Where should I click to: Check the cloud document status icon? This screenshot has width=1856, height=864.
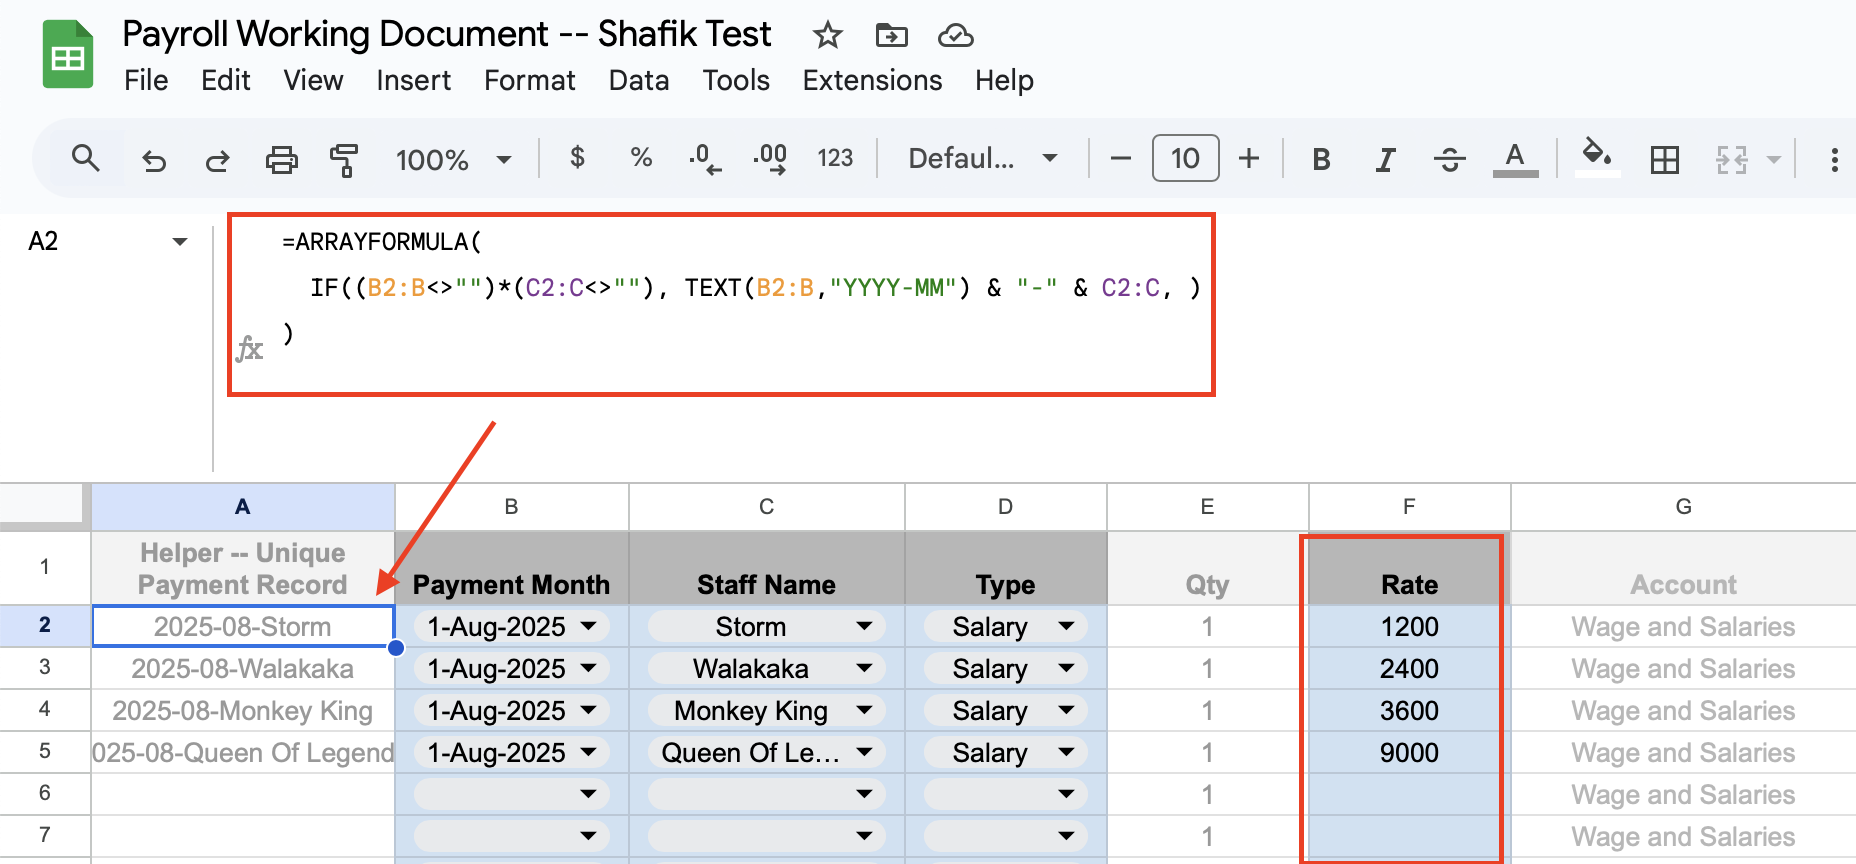[x=955, y=36]
